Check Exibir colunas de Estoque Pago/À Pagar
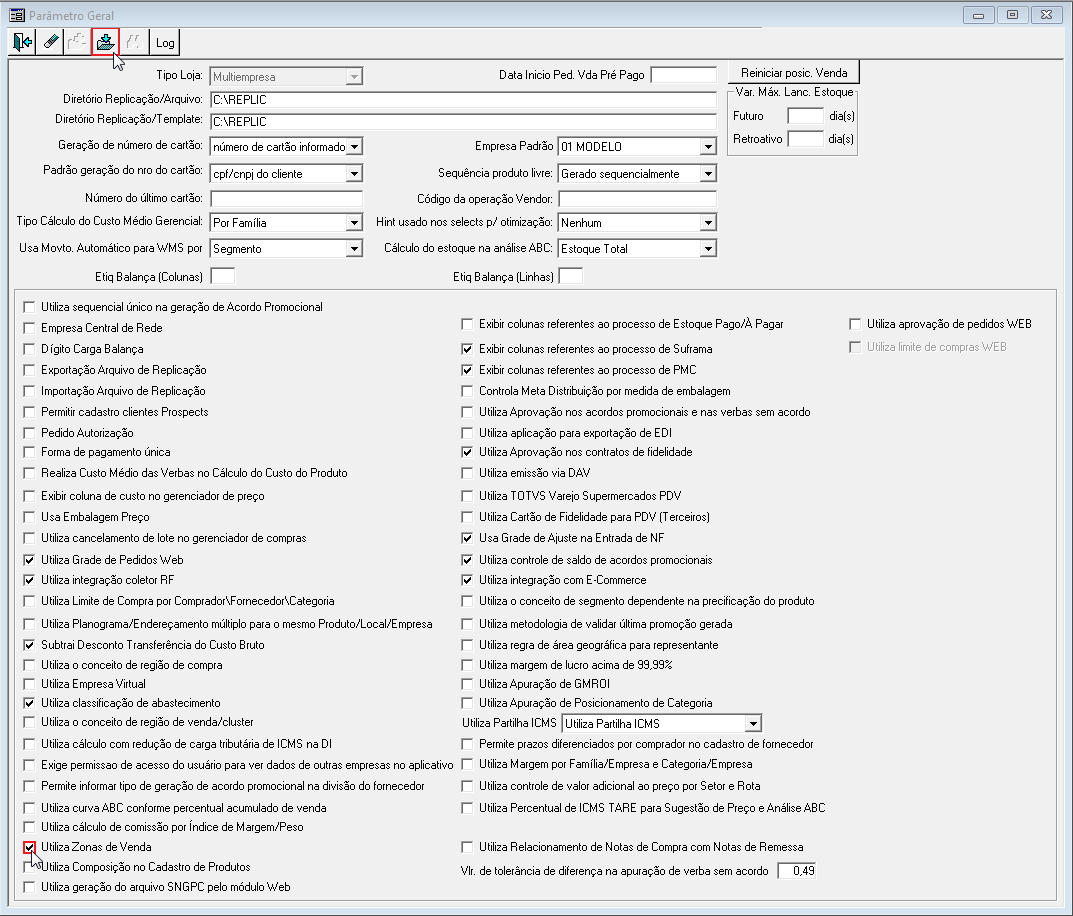 [467, 324]
